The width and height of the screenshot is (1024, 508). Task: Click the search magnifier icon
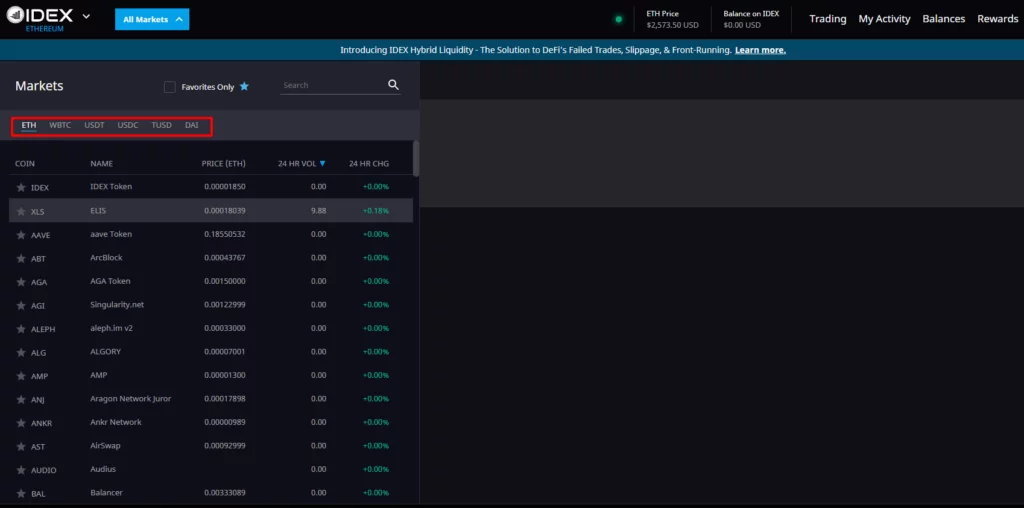point(393,86)
